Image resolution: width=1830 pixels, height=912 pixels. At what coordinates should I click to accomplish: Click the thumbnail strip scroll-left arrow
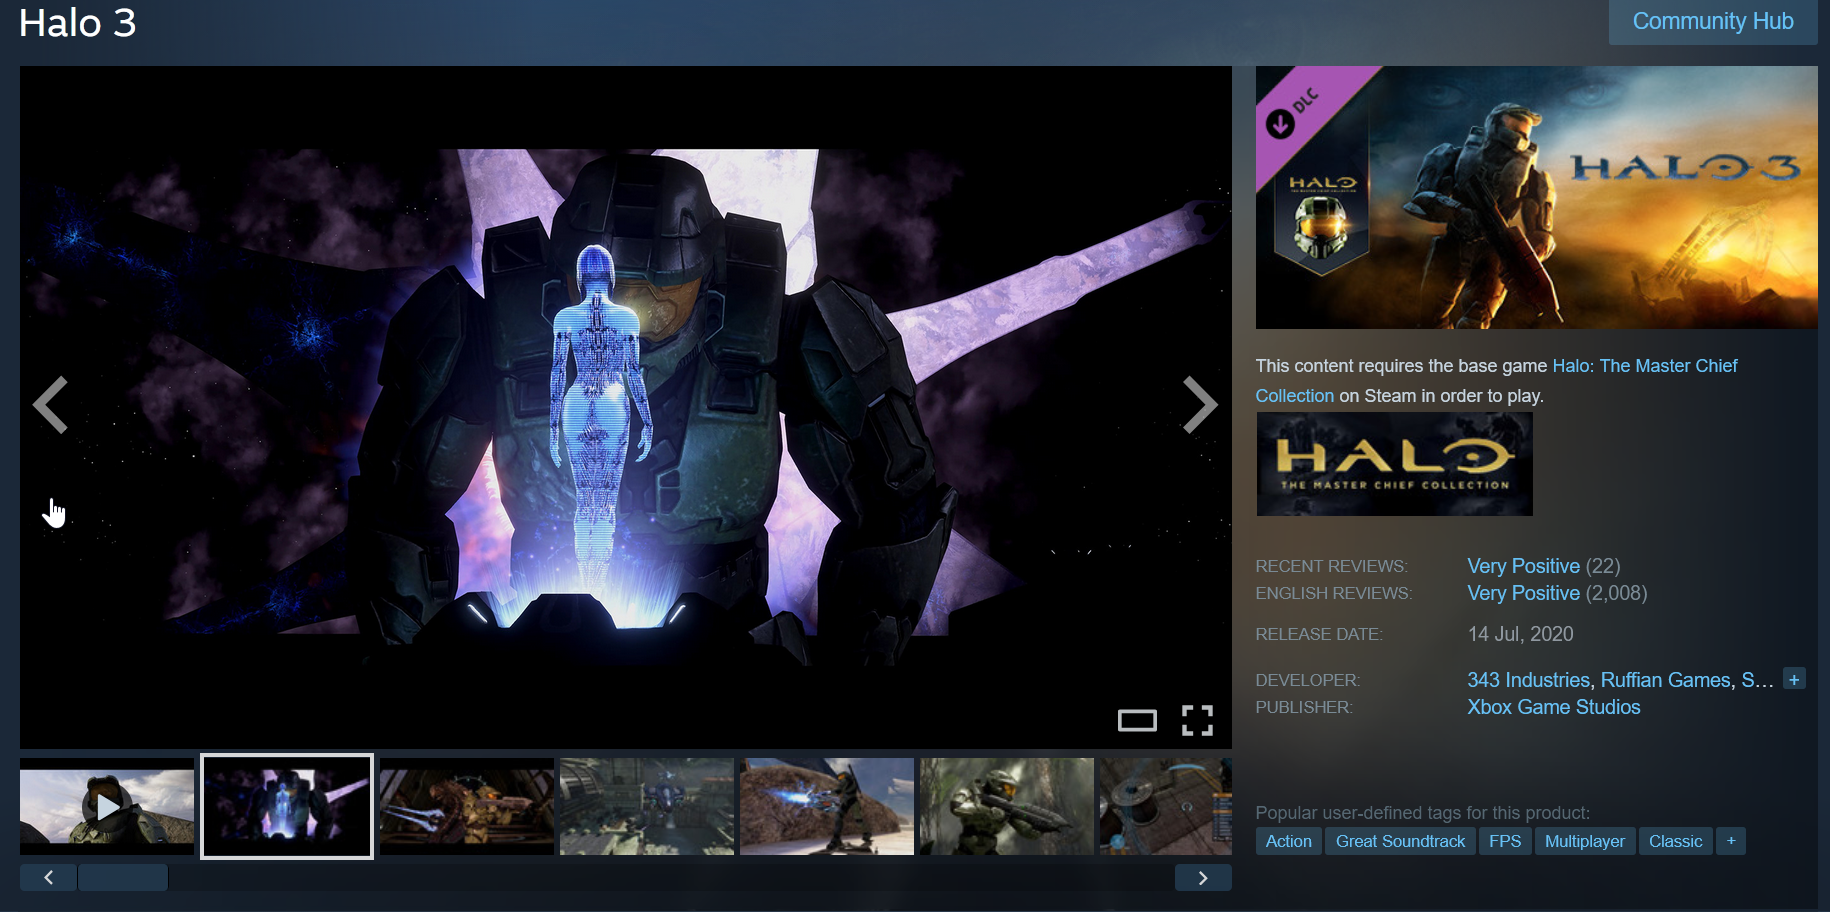tap(48, 877)
